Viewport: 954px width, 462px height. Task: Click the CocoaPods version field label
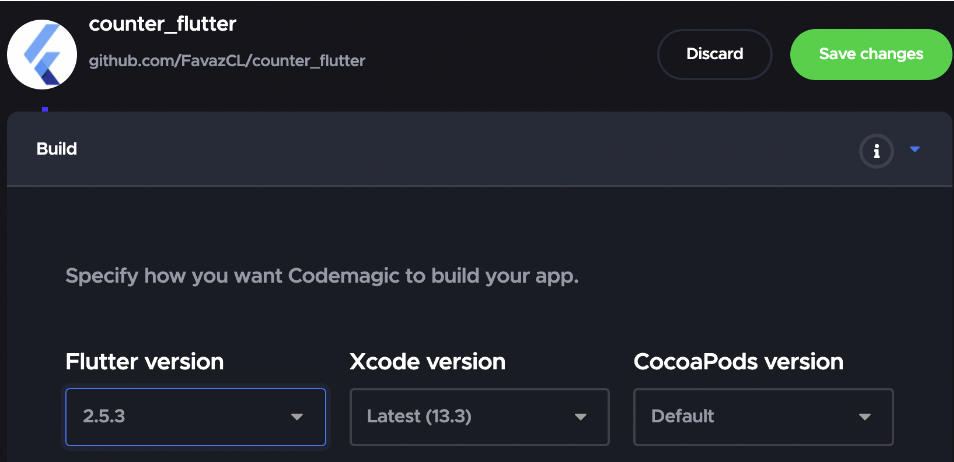739,362
